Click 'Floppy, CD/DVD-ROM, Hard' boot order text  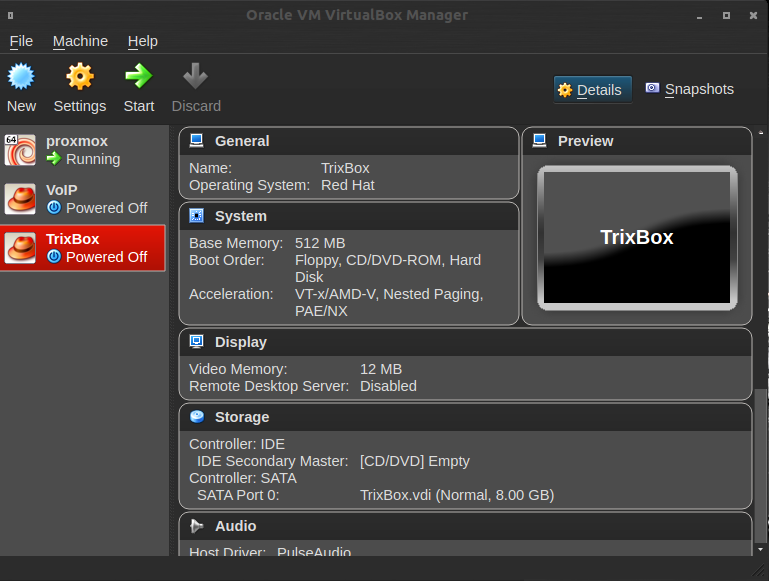(387, 260)
